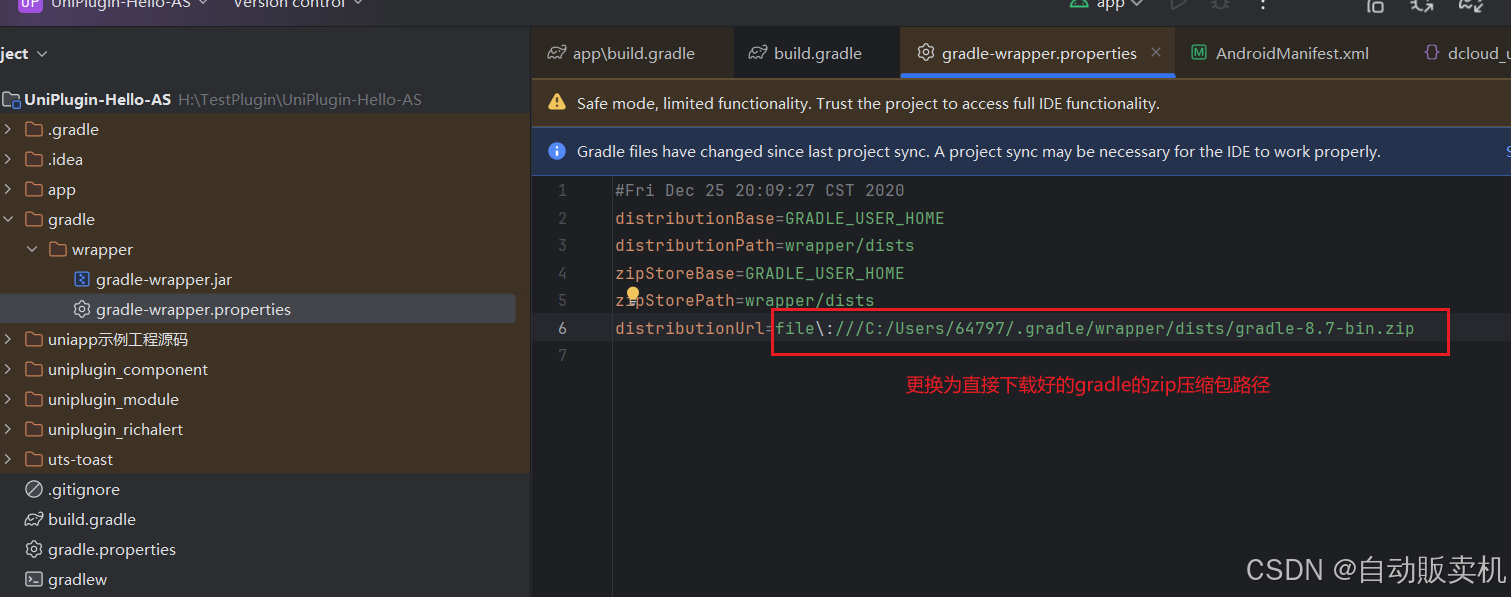Expand the uniplugin_richalert folder
This screenshot has width=1511, height=597.
point(8,429)
